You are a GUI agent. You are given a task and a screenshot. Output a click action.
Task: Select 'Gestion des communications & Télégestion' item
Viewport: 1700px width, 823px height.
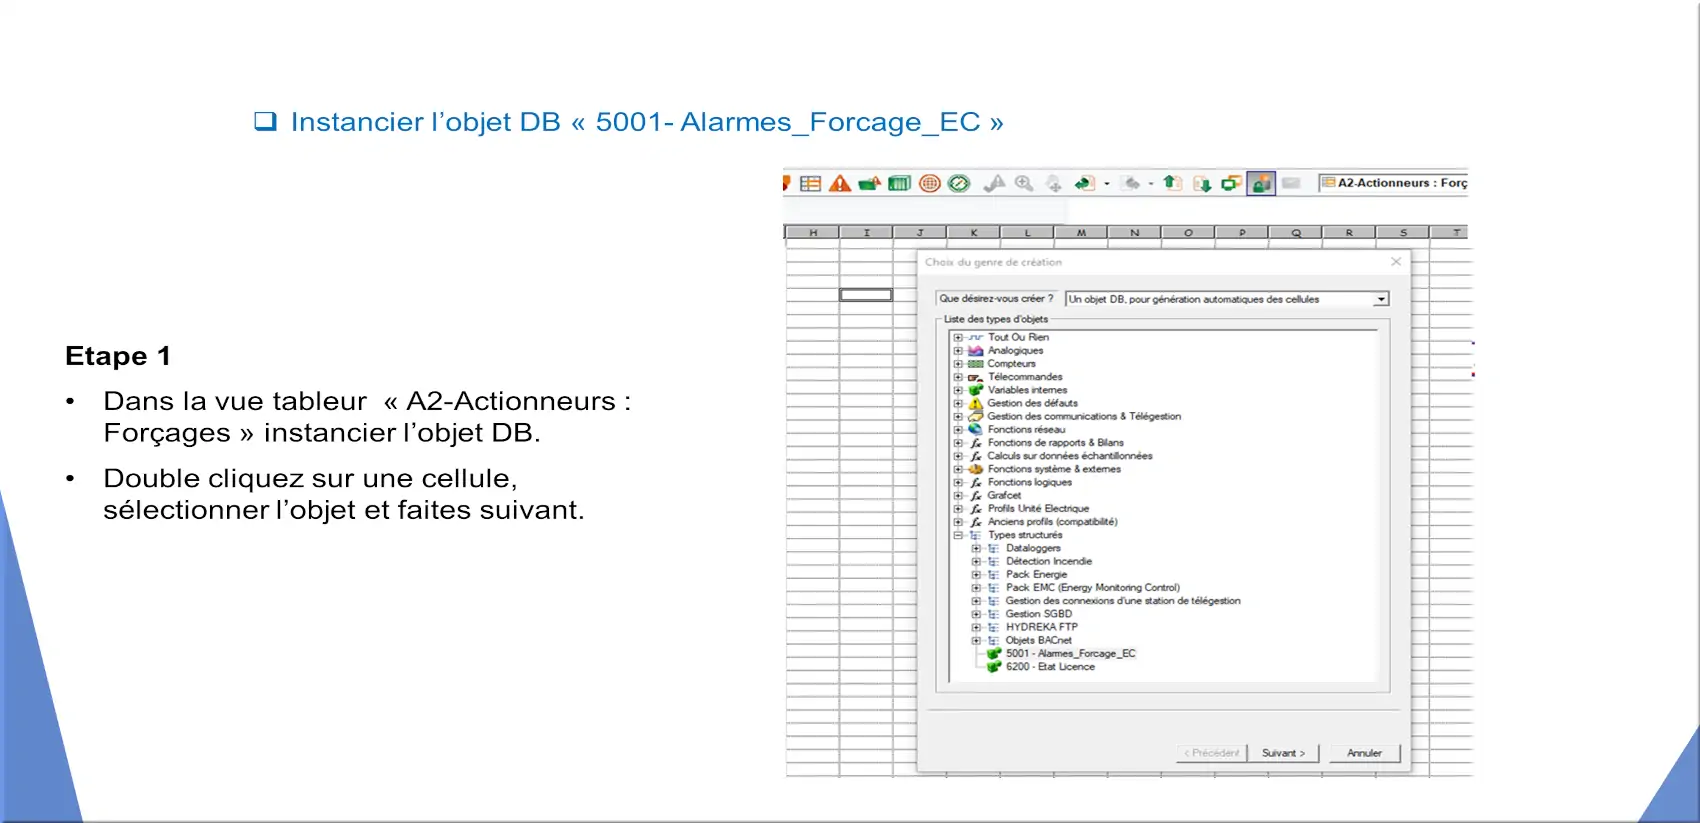tap(1084, 416)
